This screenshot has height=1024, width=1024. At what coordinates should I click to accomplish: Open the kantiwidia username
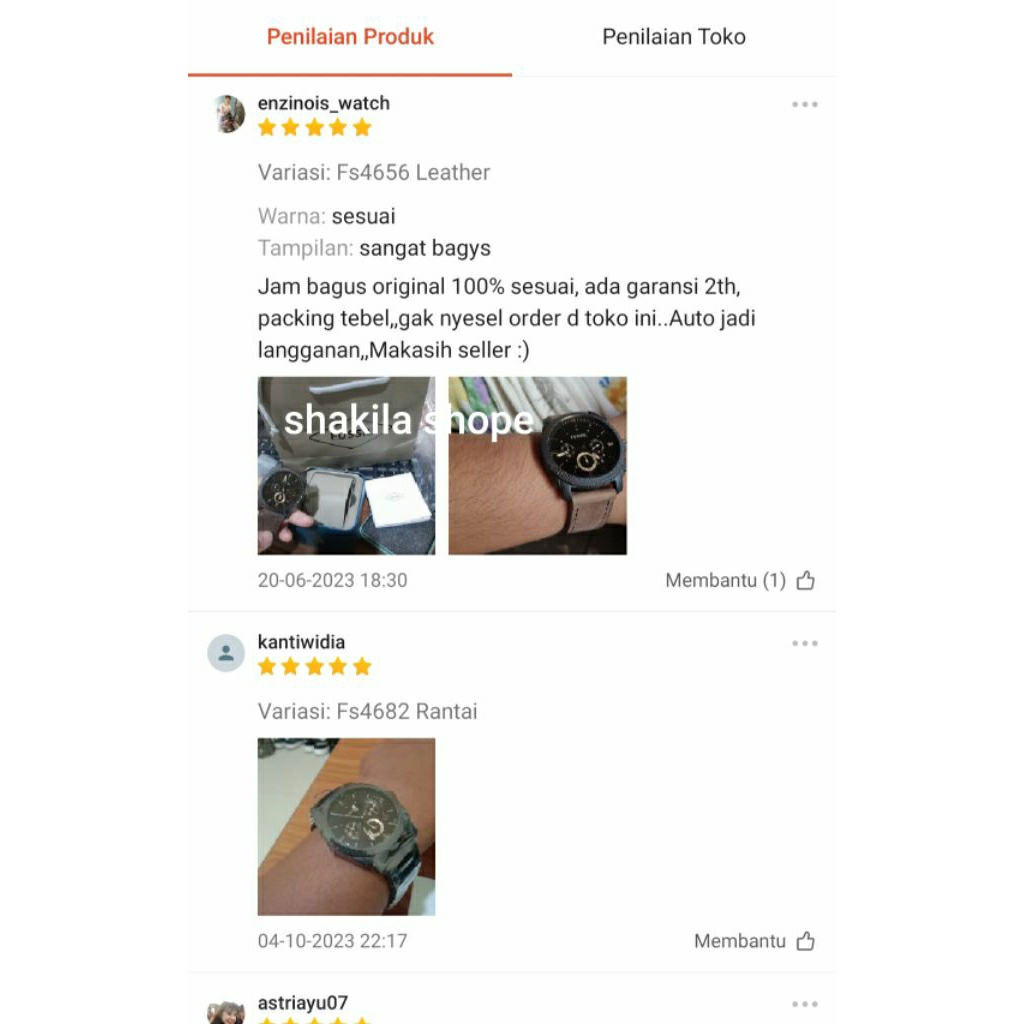point(301,642)
